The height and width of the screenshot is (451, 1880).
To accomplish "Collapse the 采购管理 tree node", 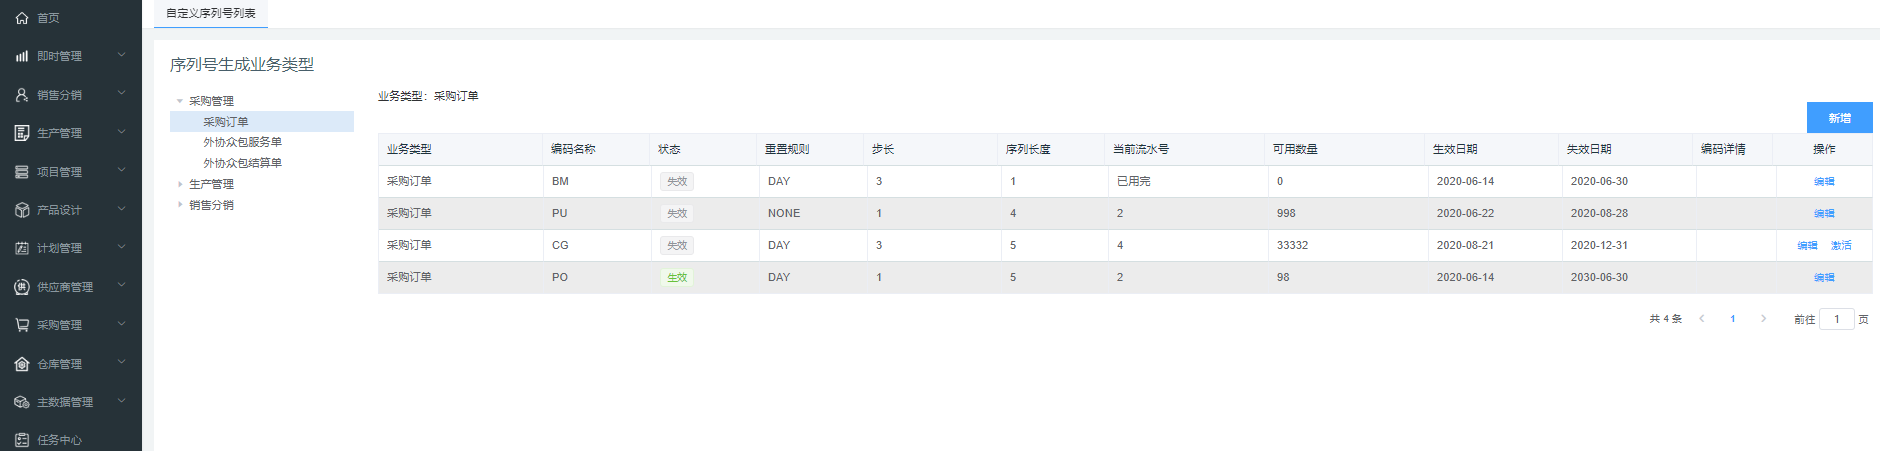I will click(180, 101).
